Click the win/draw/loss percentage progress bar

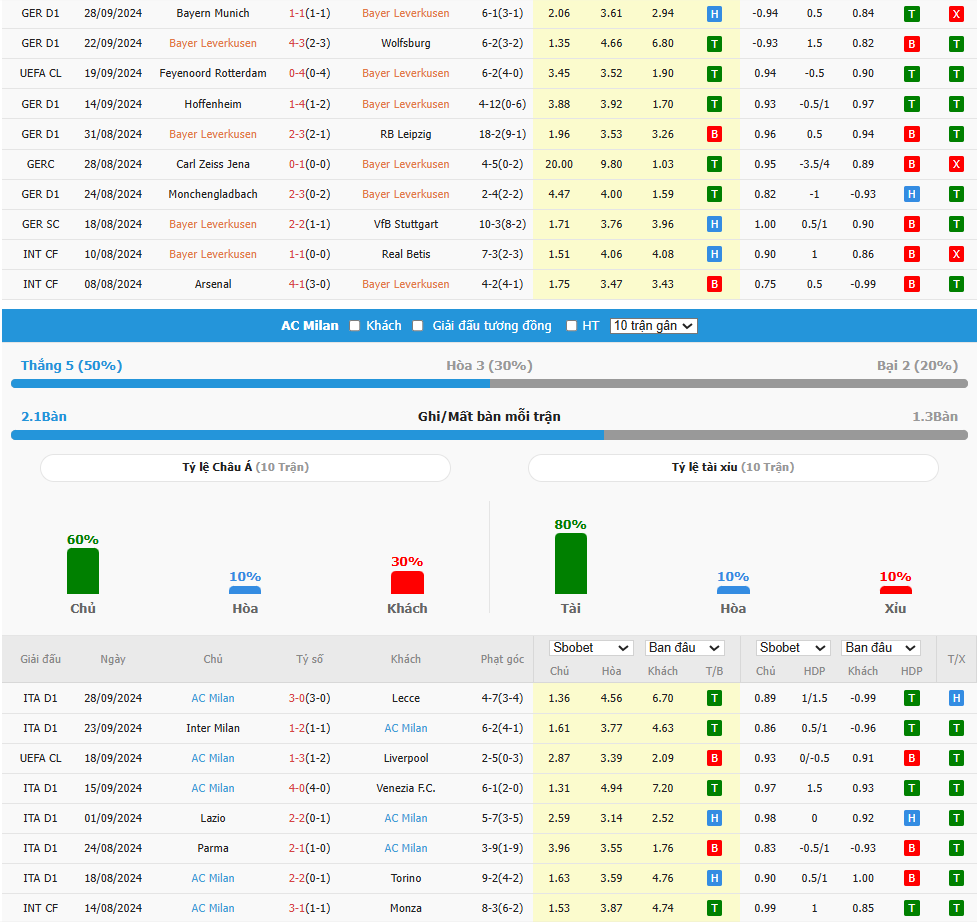(x=489, y=384)
